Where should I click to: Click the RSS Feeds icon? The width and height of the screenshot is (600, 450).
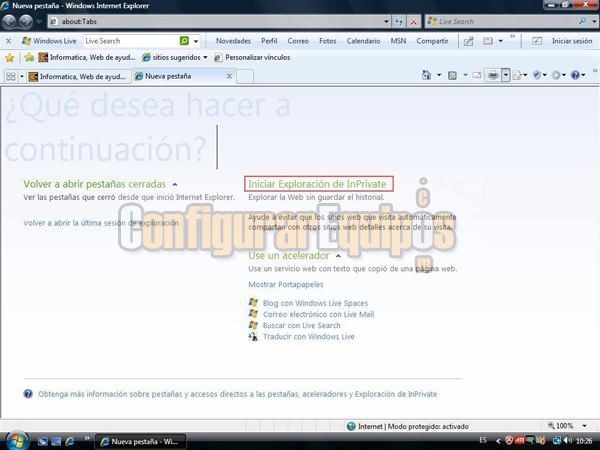(452, 75)
